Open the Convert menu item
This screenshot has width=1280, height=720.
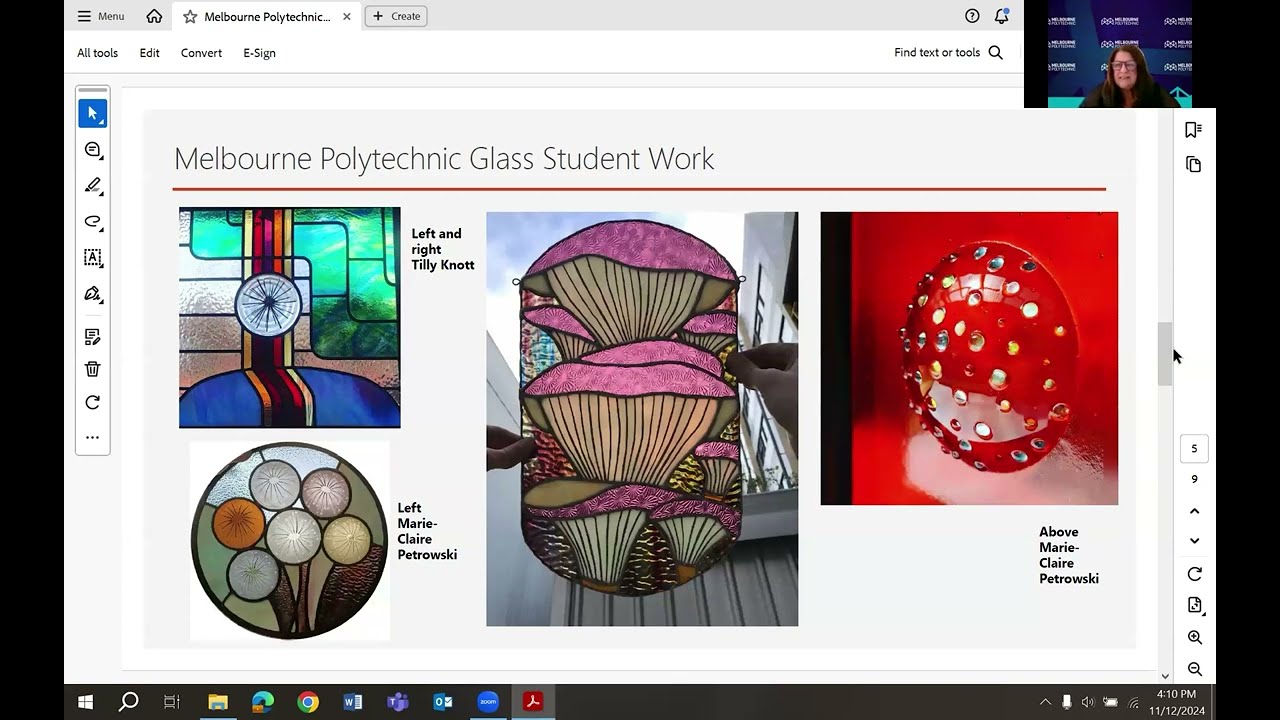click(x=201, y=53)
